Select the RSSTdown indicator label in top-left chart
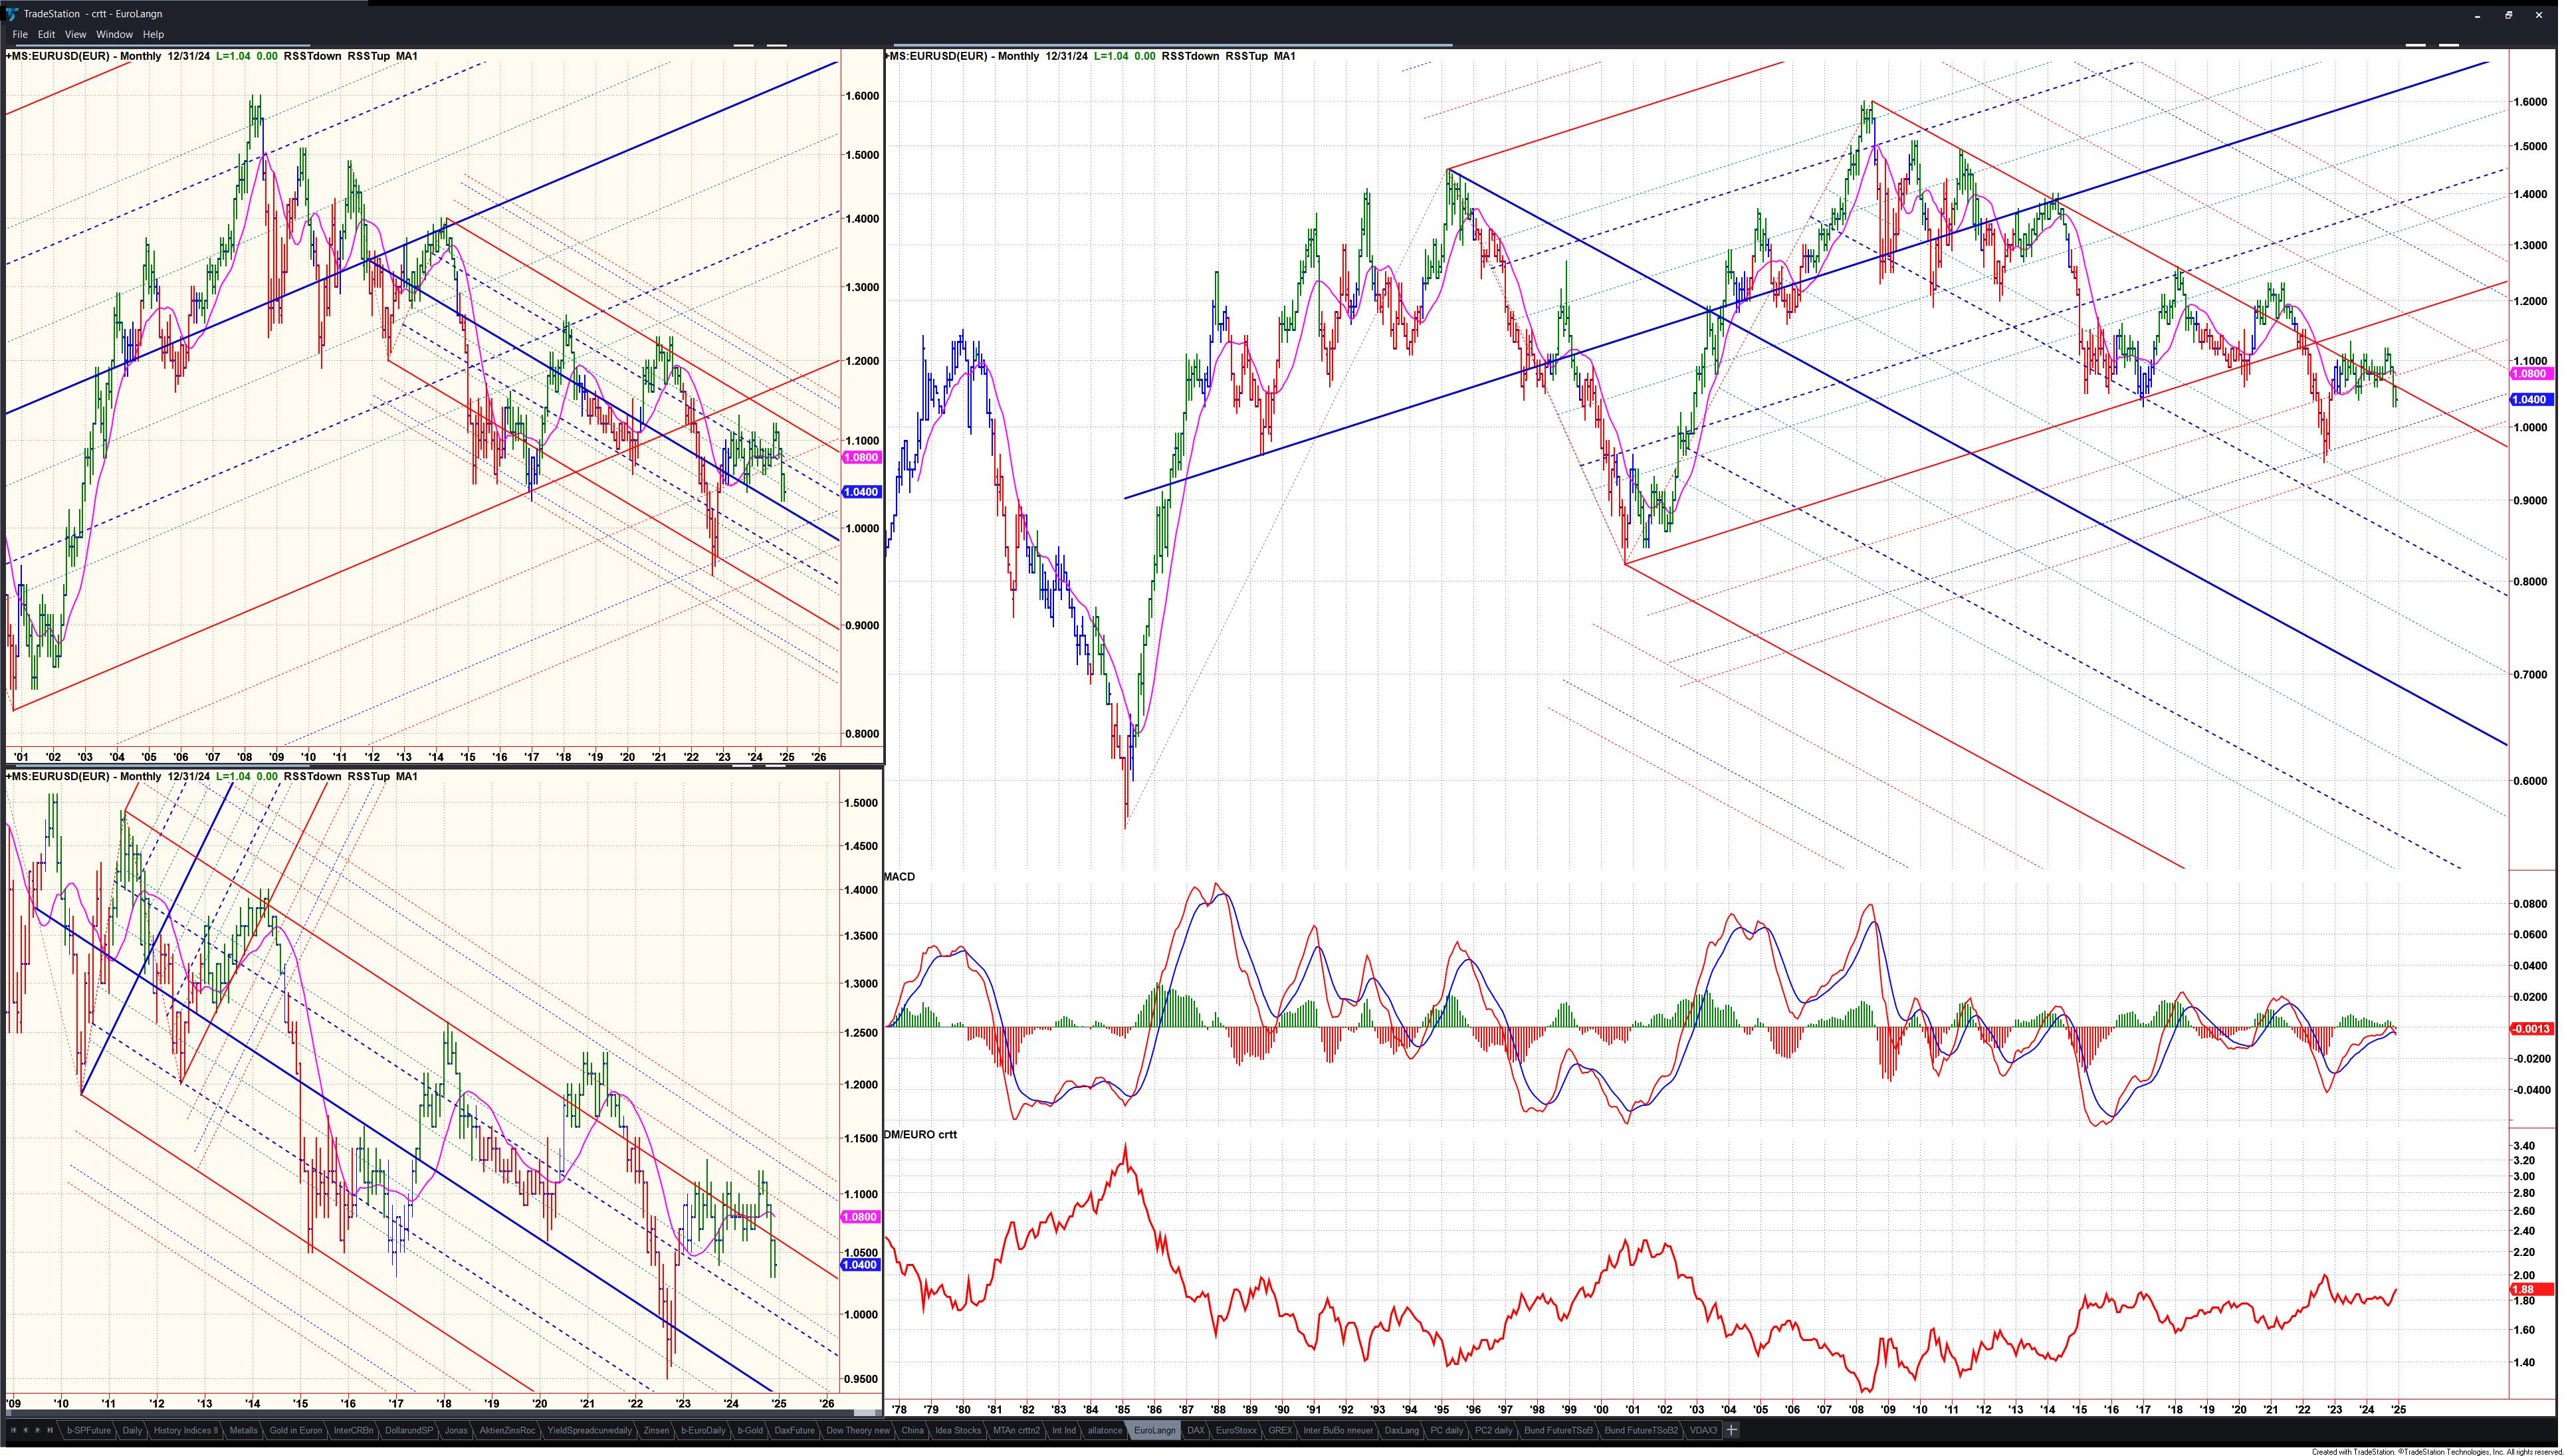The height and width of the screenshot is (1456, 2564). (x=312, y=56)
